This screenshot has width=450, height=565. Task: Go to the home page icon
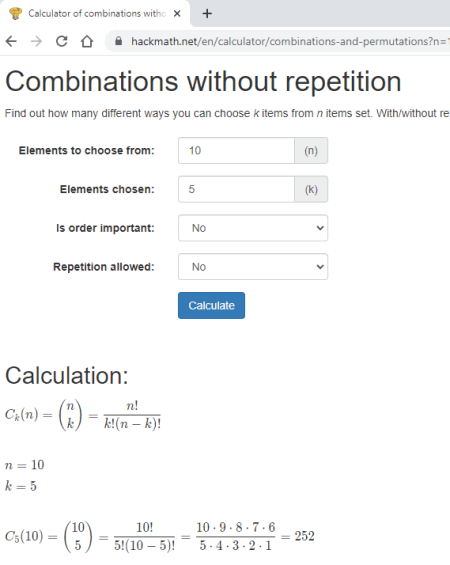click(87, 41)
